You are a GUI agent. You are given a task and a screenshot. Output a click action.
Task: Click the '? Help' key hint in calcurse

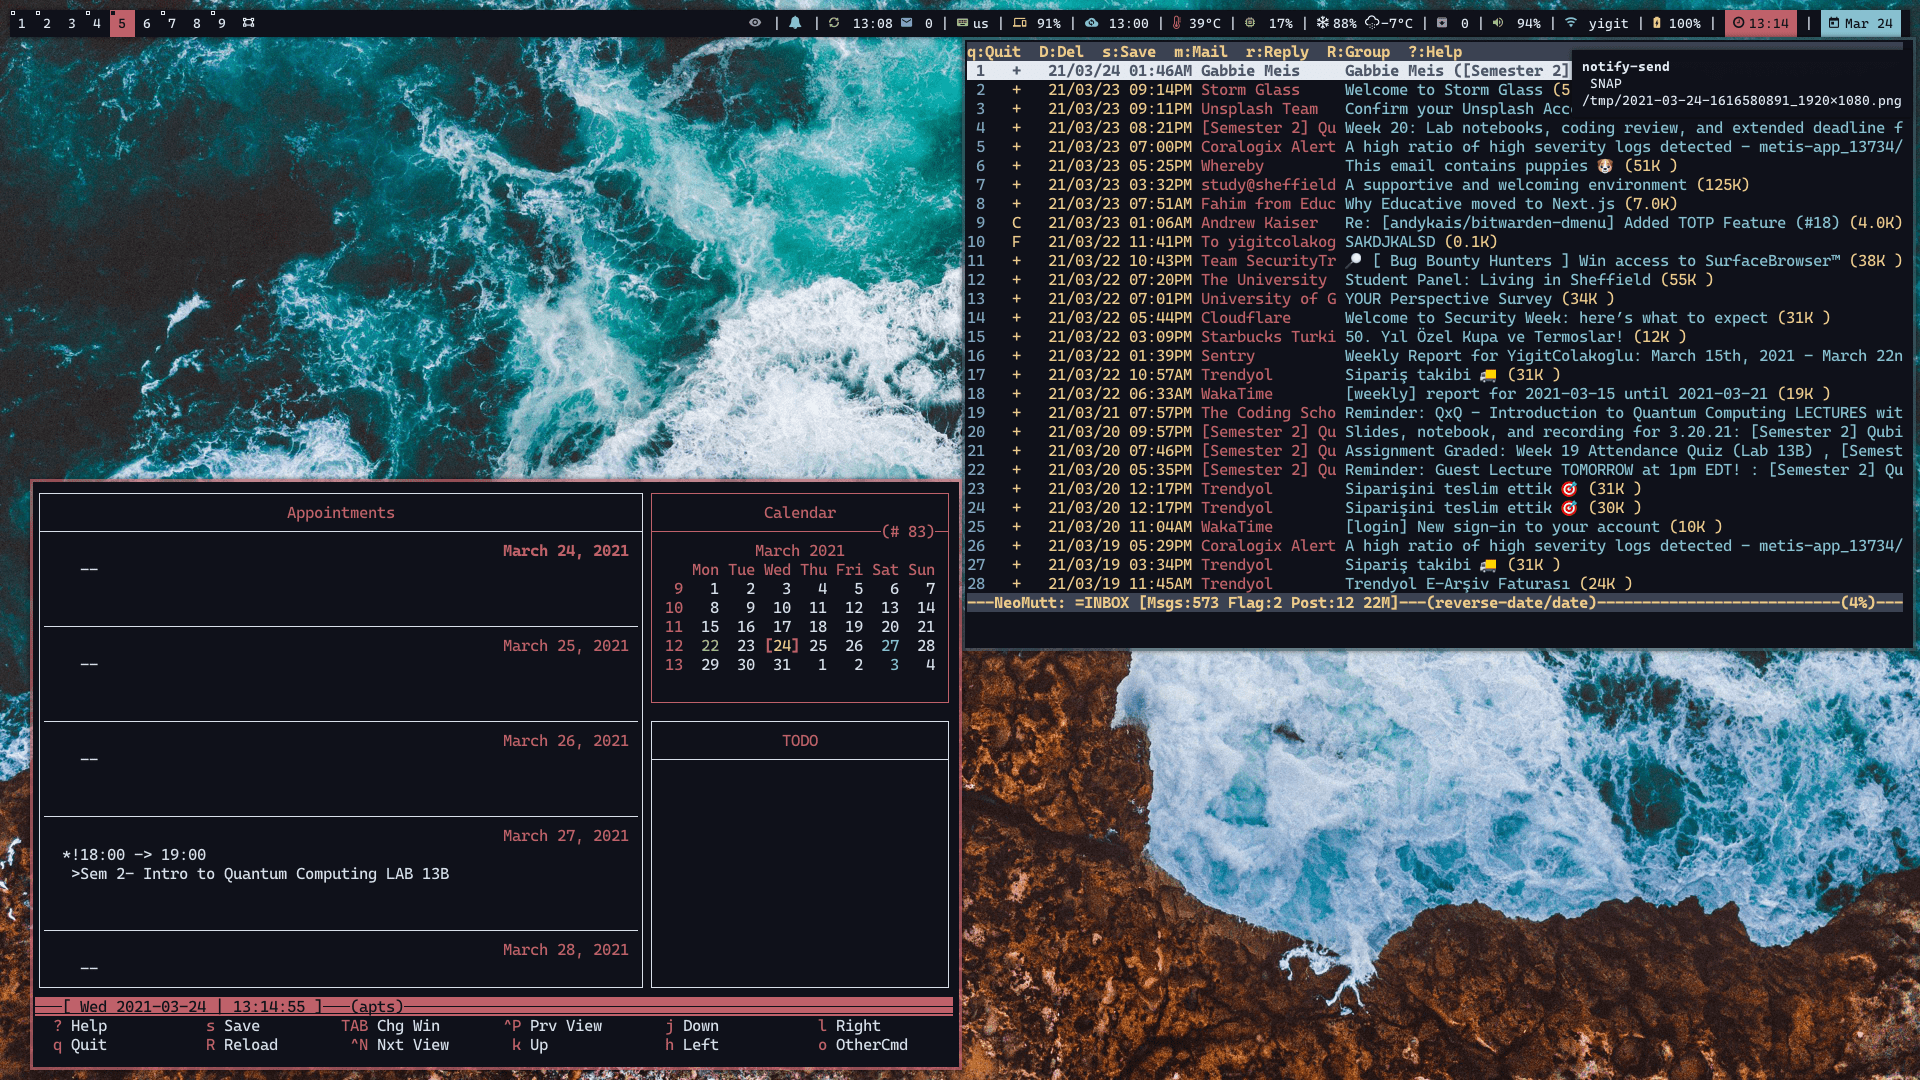pos(80,1026)
